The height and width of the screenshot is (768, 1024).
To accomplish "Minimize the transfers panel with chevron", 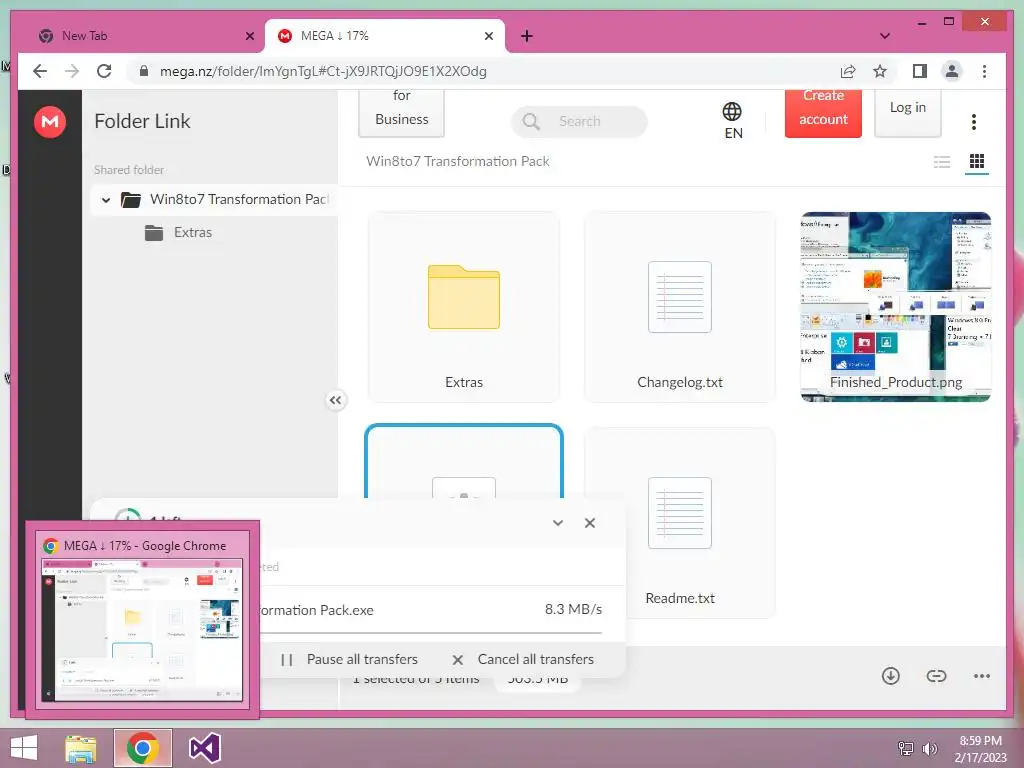I will click(x=558, y=523).
